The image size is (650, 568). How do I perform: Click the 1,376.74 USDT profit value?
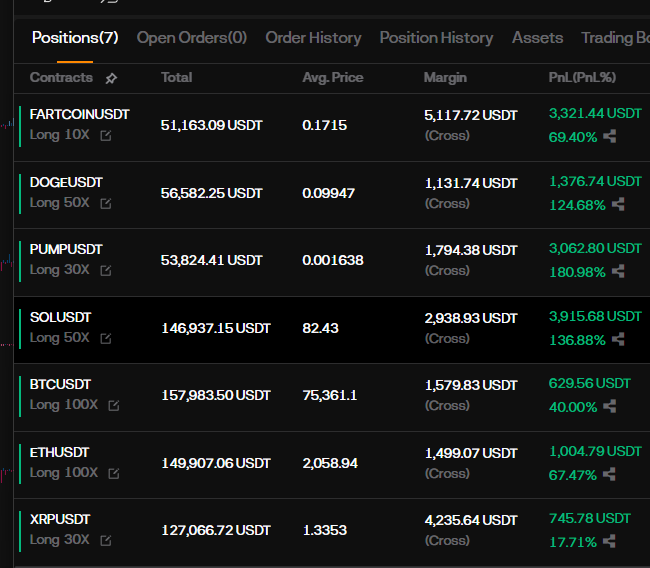coord(595,181)
